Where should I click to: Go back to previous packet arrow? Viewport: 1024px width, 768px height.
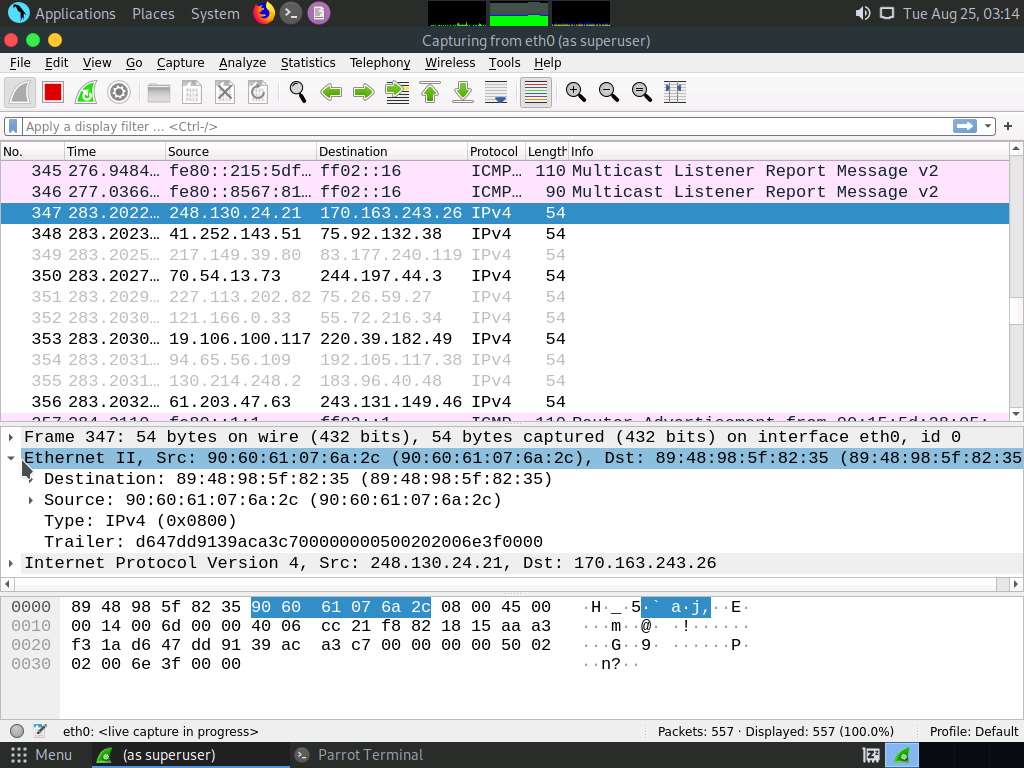pos(331,92)
